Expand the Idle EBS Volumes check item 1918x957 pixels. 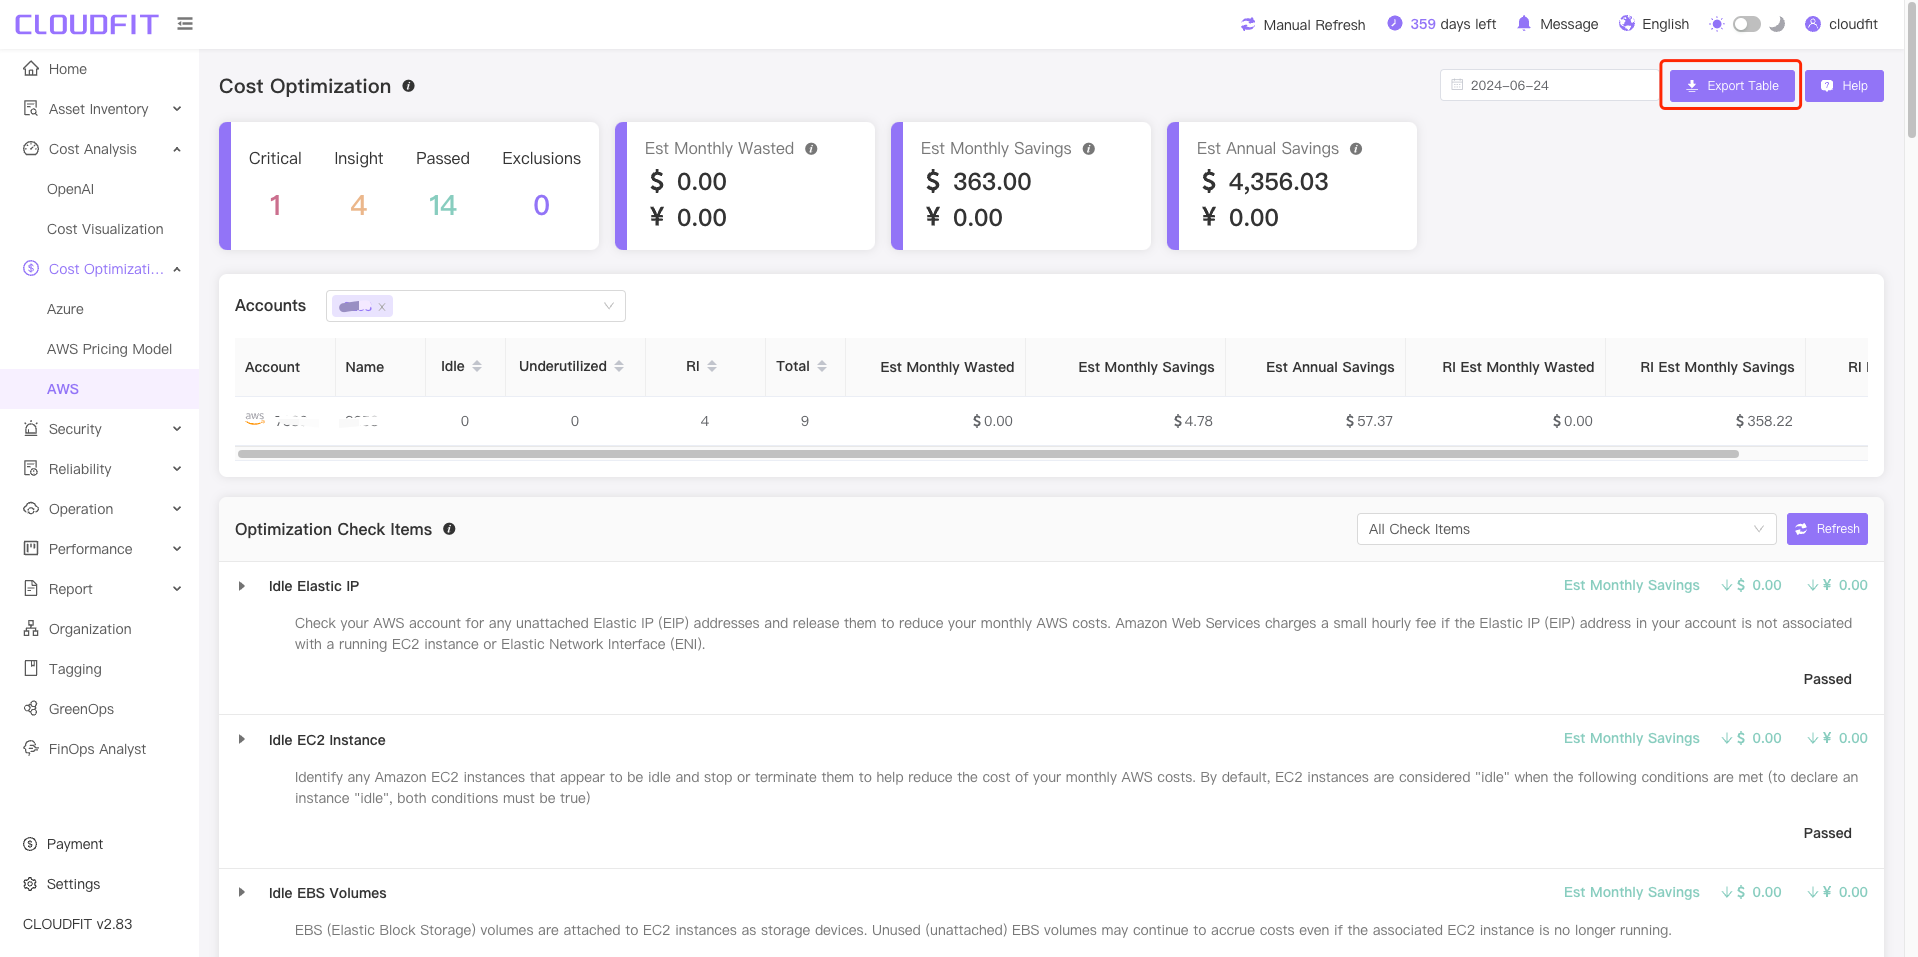pos(242,893)
